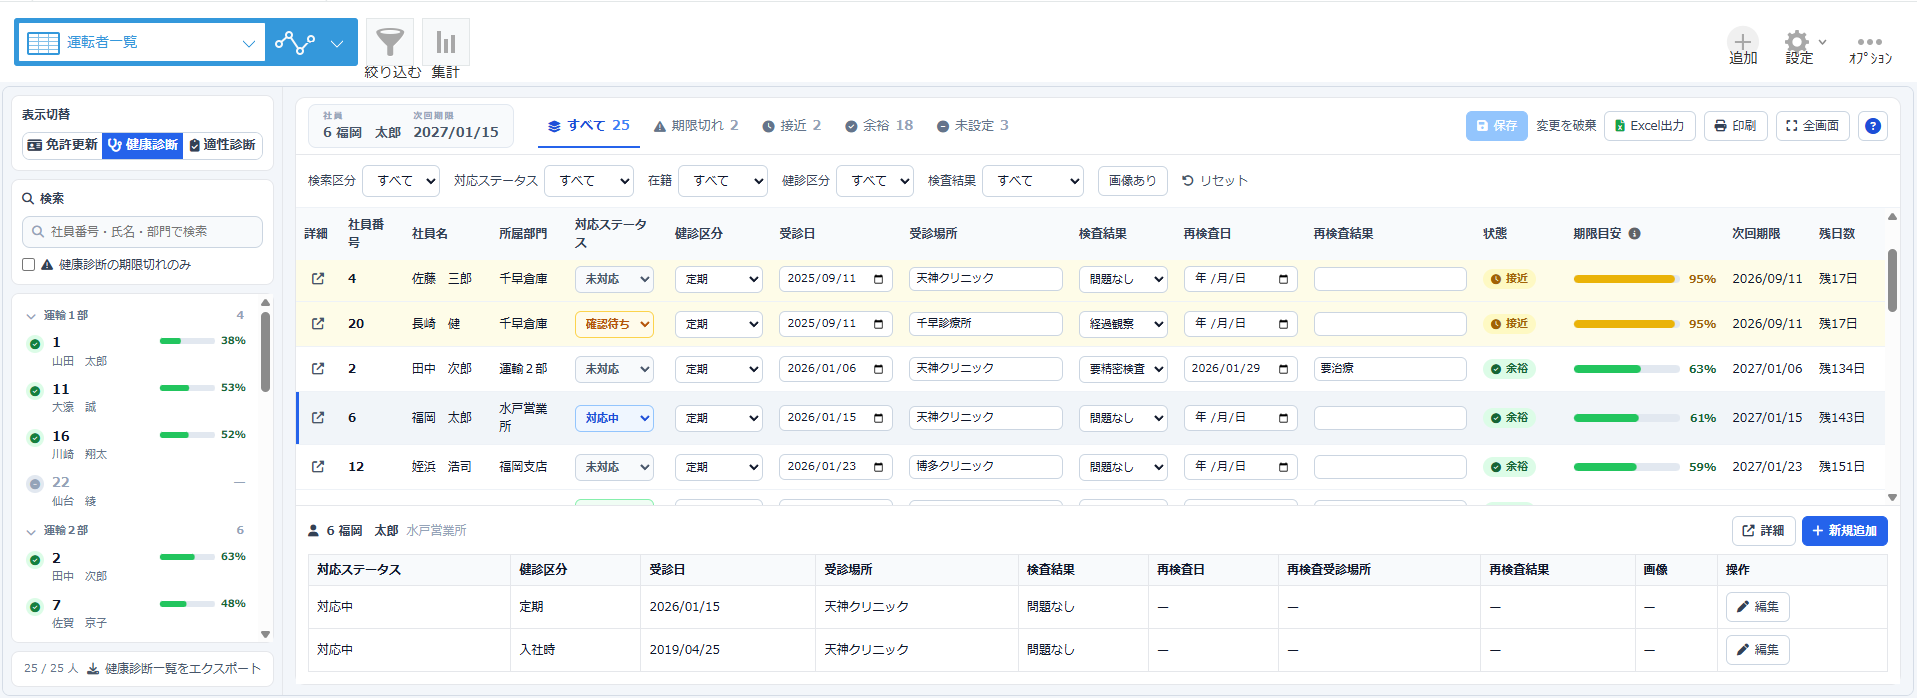Open detail link icon for 佐藤 三郎 row
The height and width of the screenshot is (698, 1917).
(318, 279)
